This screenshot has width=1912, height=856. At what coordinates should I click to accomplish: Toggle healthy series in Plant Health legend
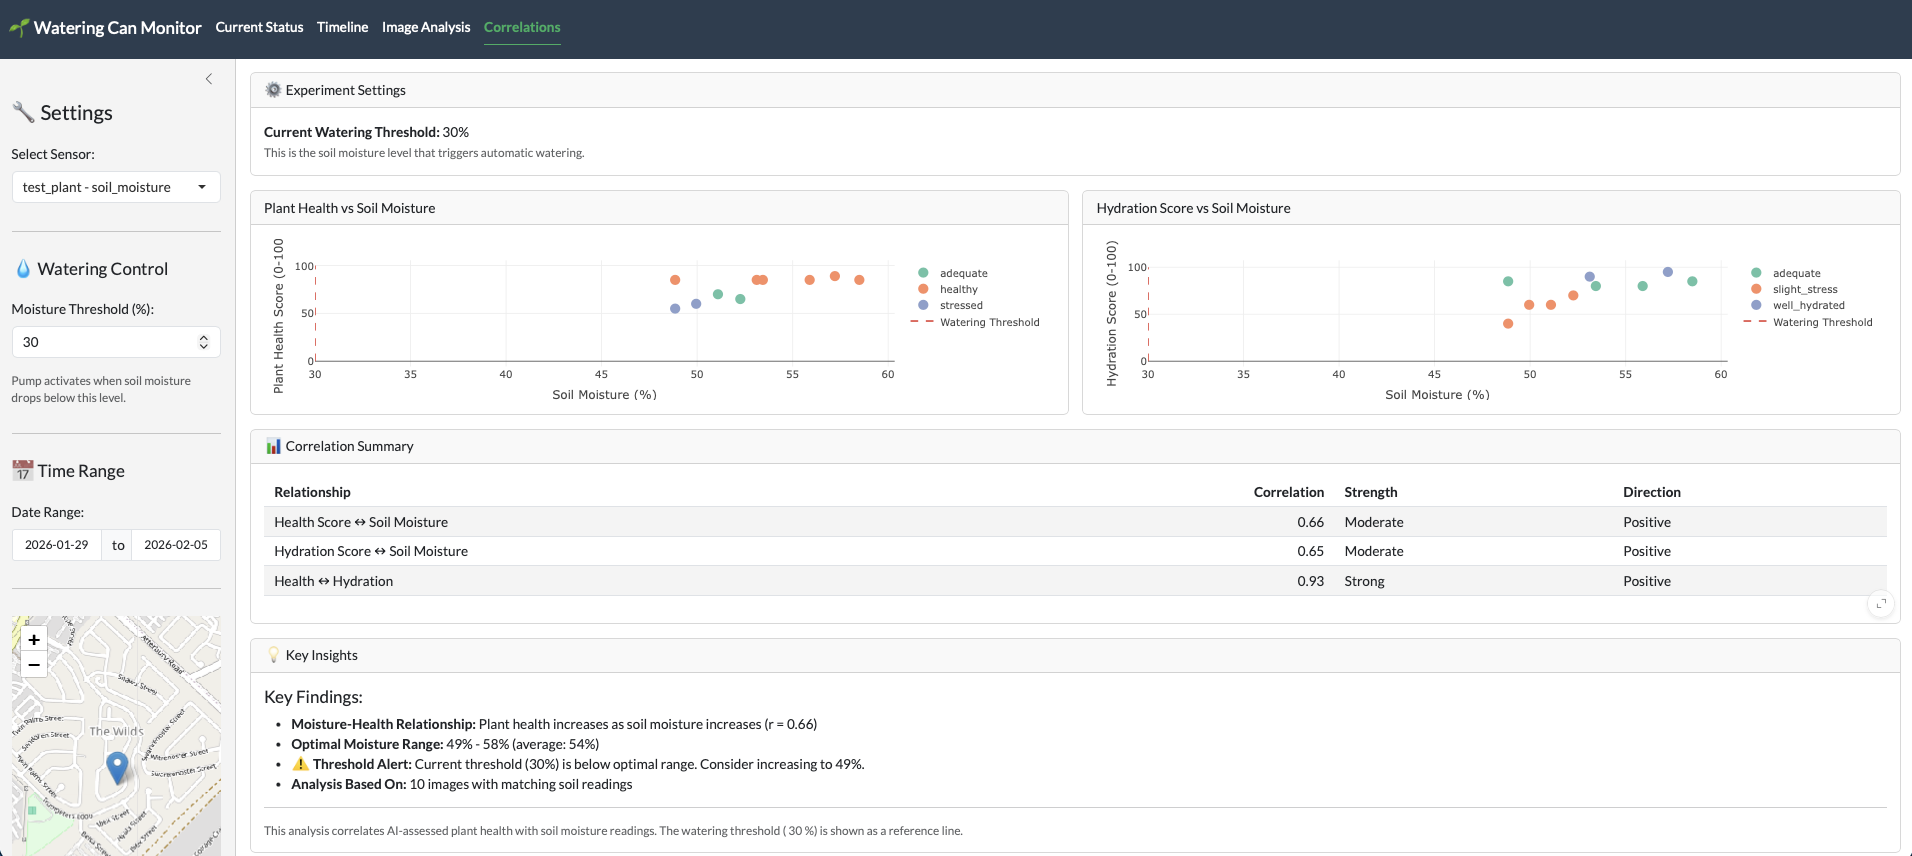958,290
